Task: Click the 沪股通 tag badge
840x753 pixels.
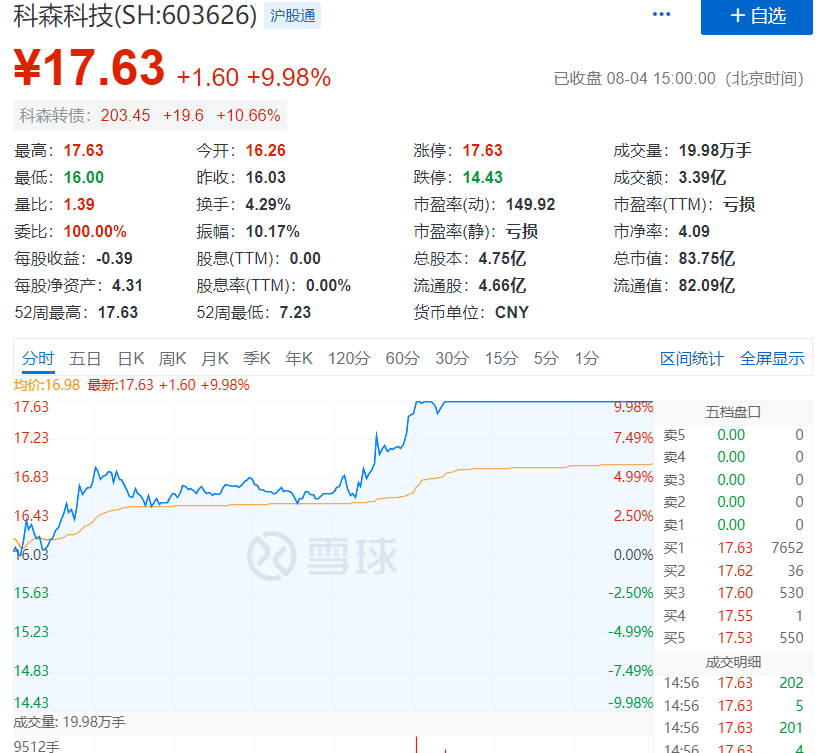Action: pos(292,16)
